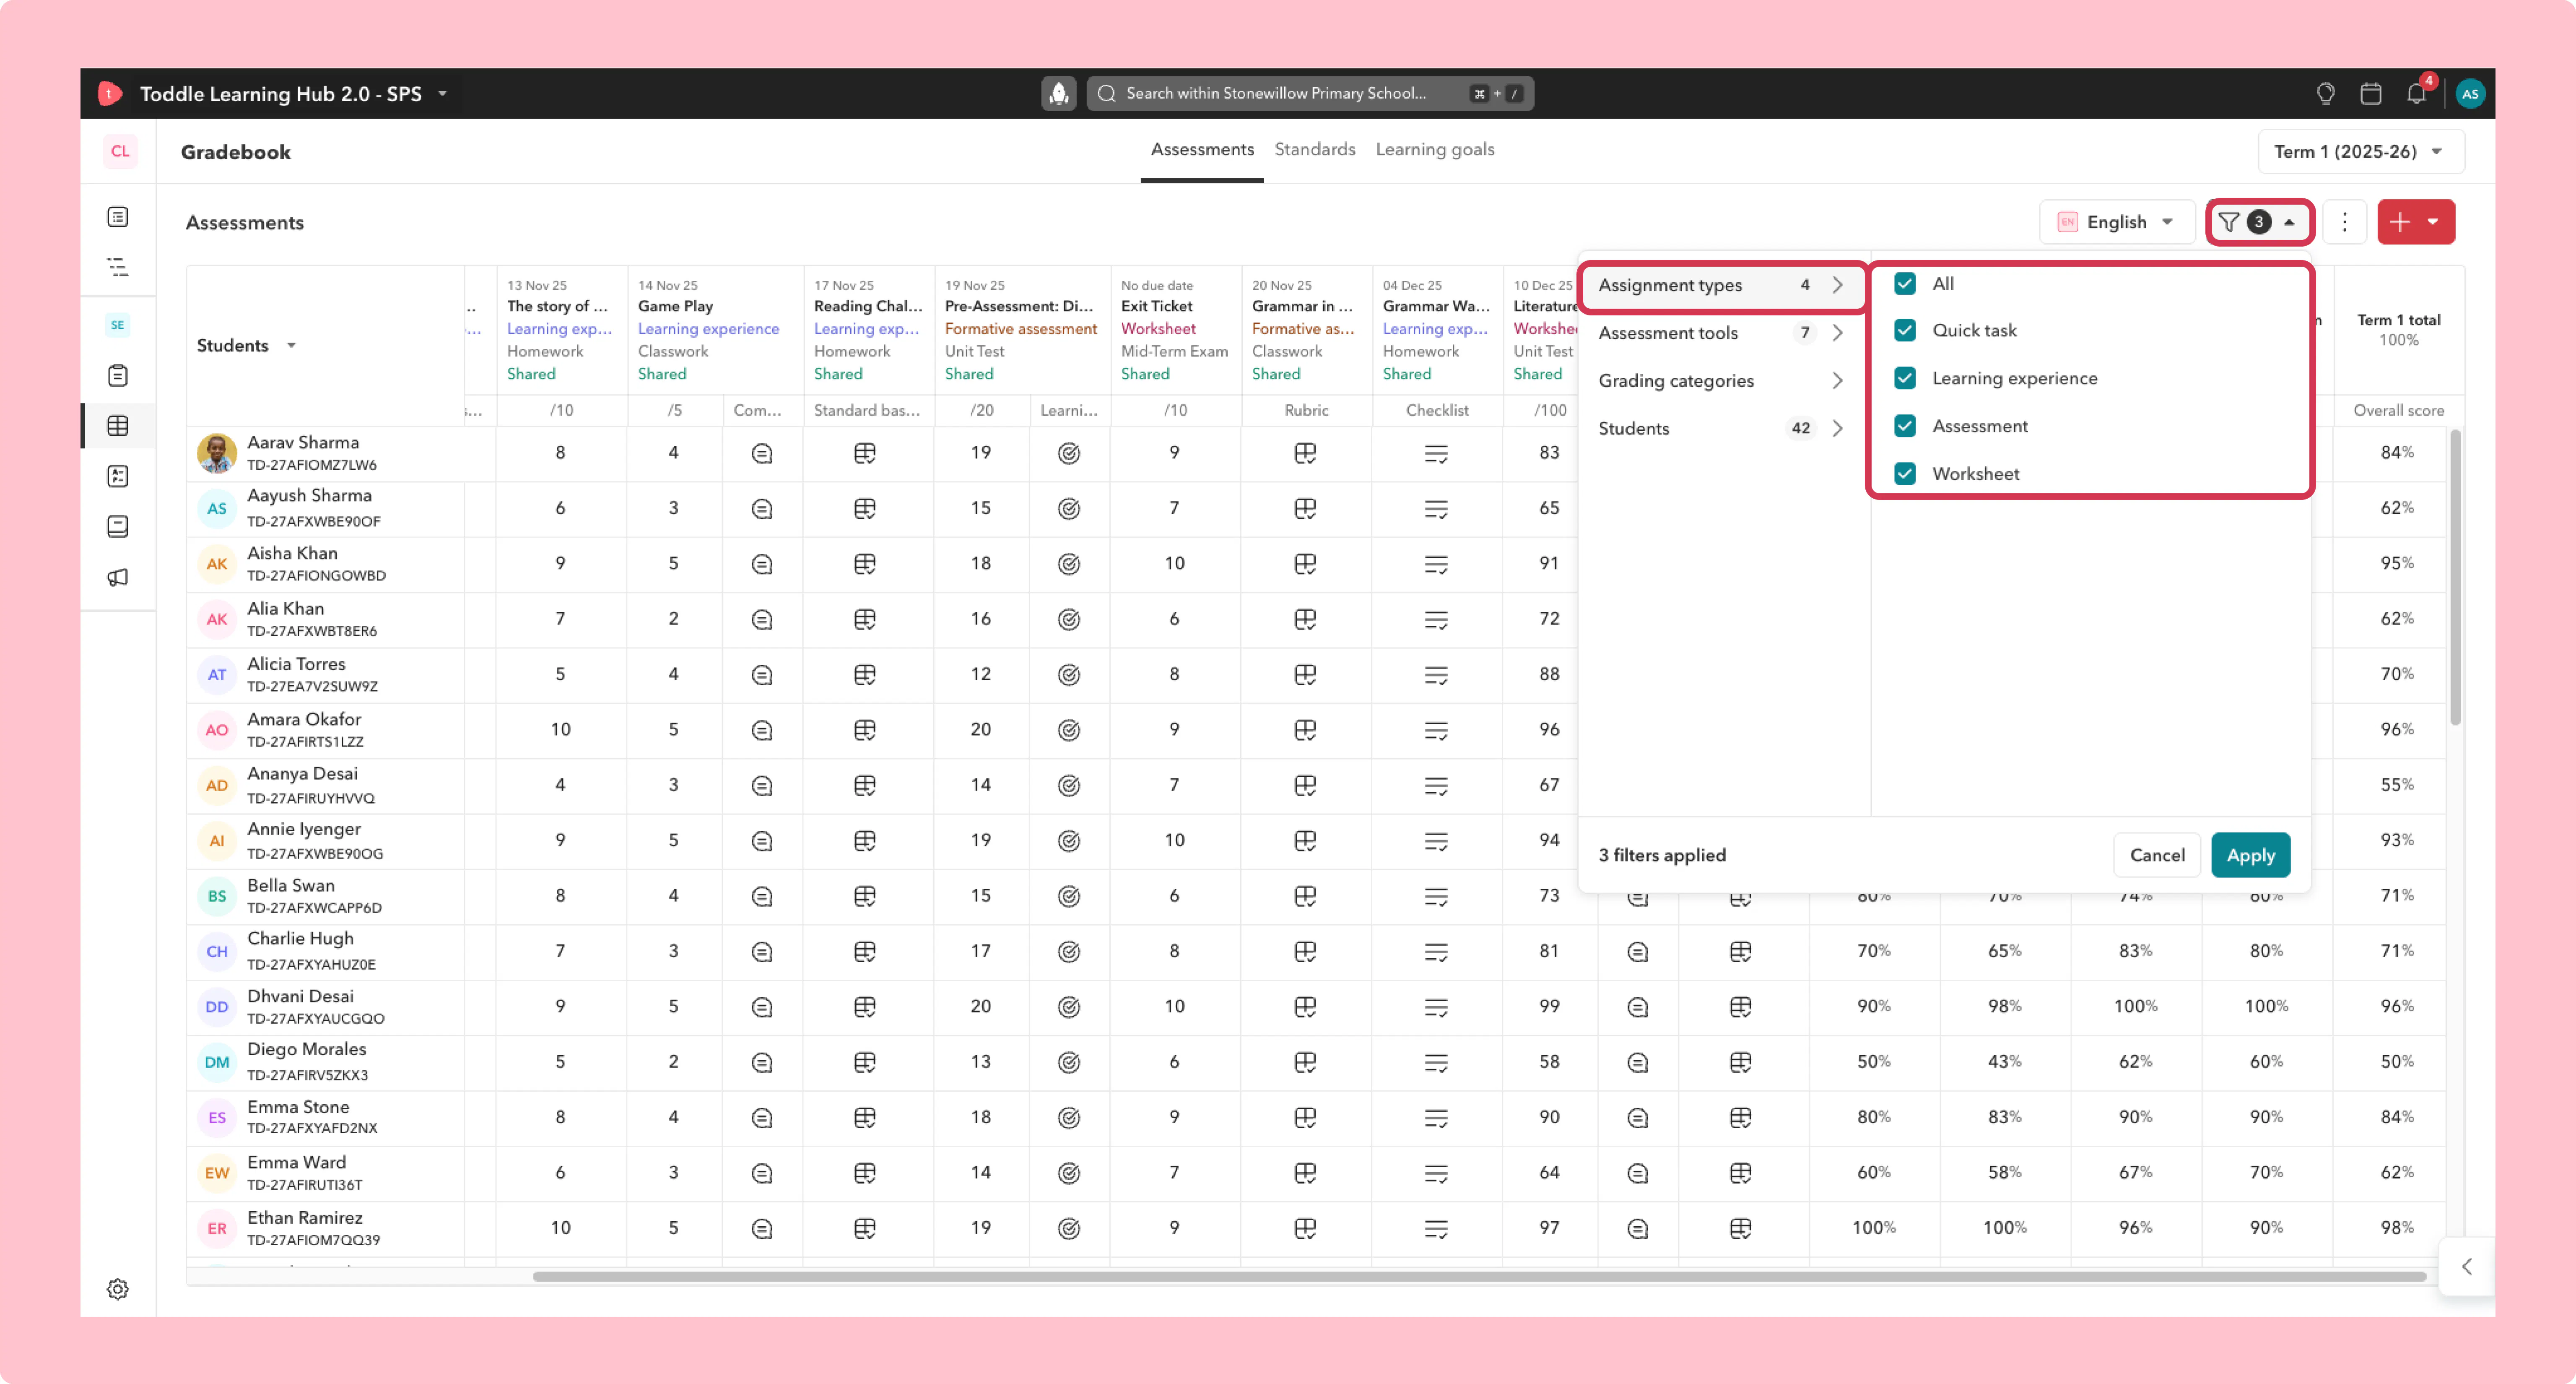This screenshot has width=2576, height=1384.
Task: Open the Term 1 (2025-26) dropdown
Action: point(2360,151)
